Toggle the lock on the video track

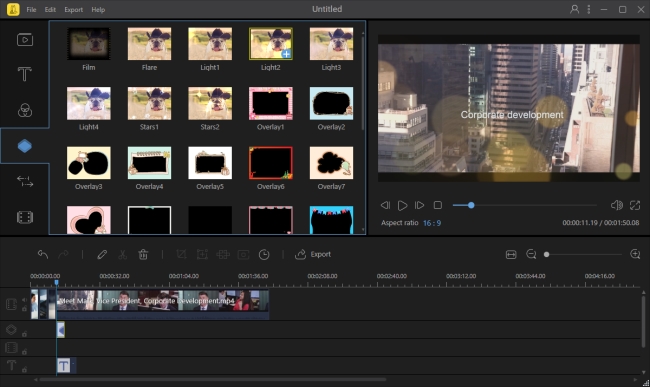24,309
